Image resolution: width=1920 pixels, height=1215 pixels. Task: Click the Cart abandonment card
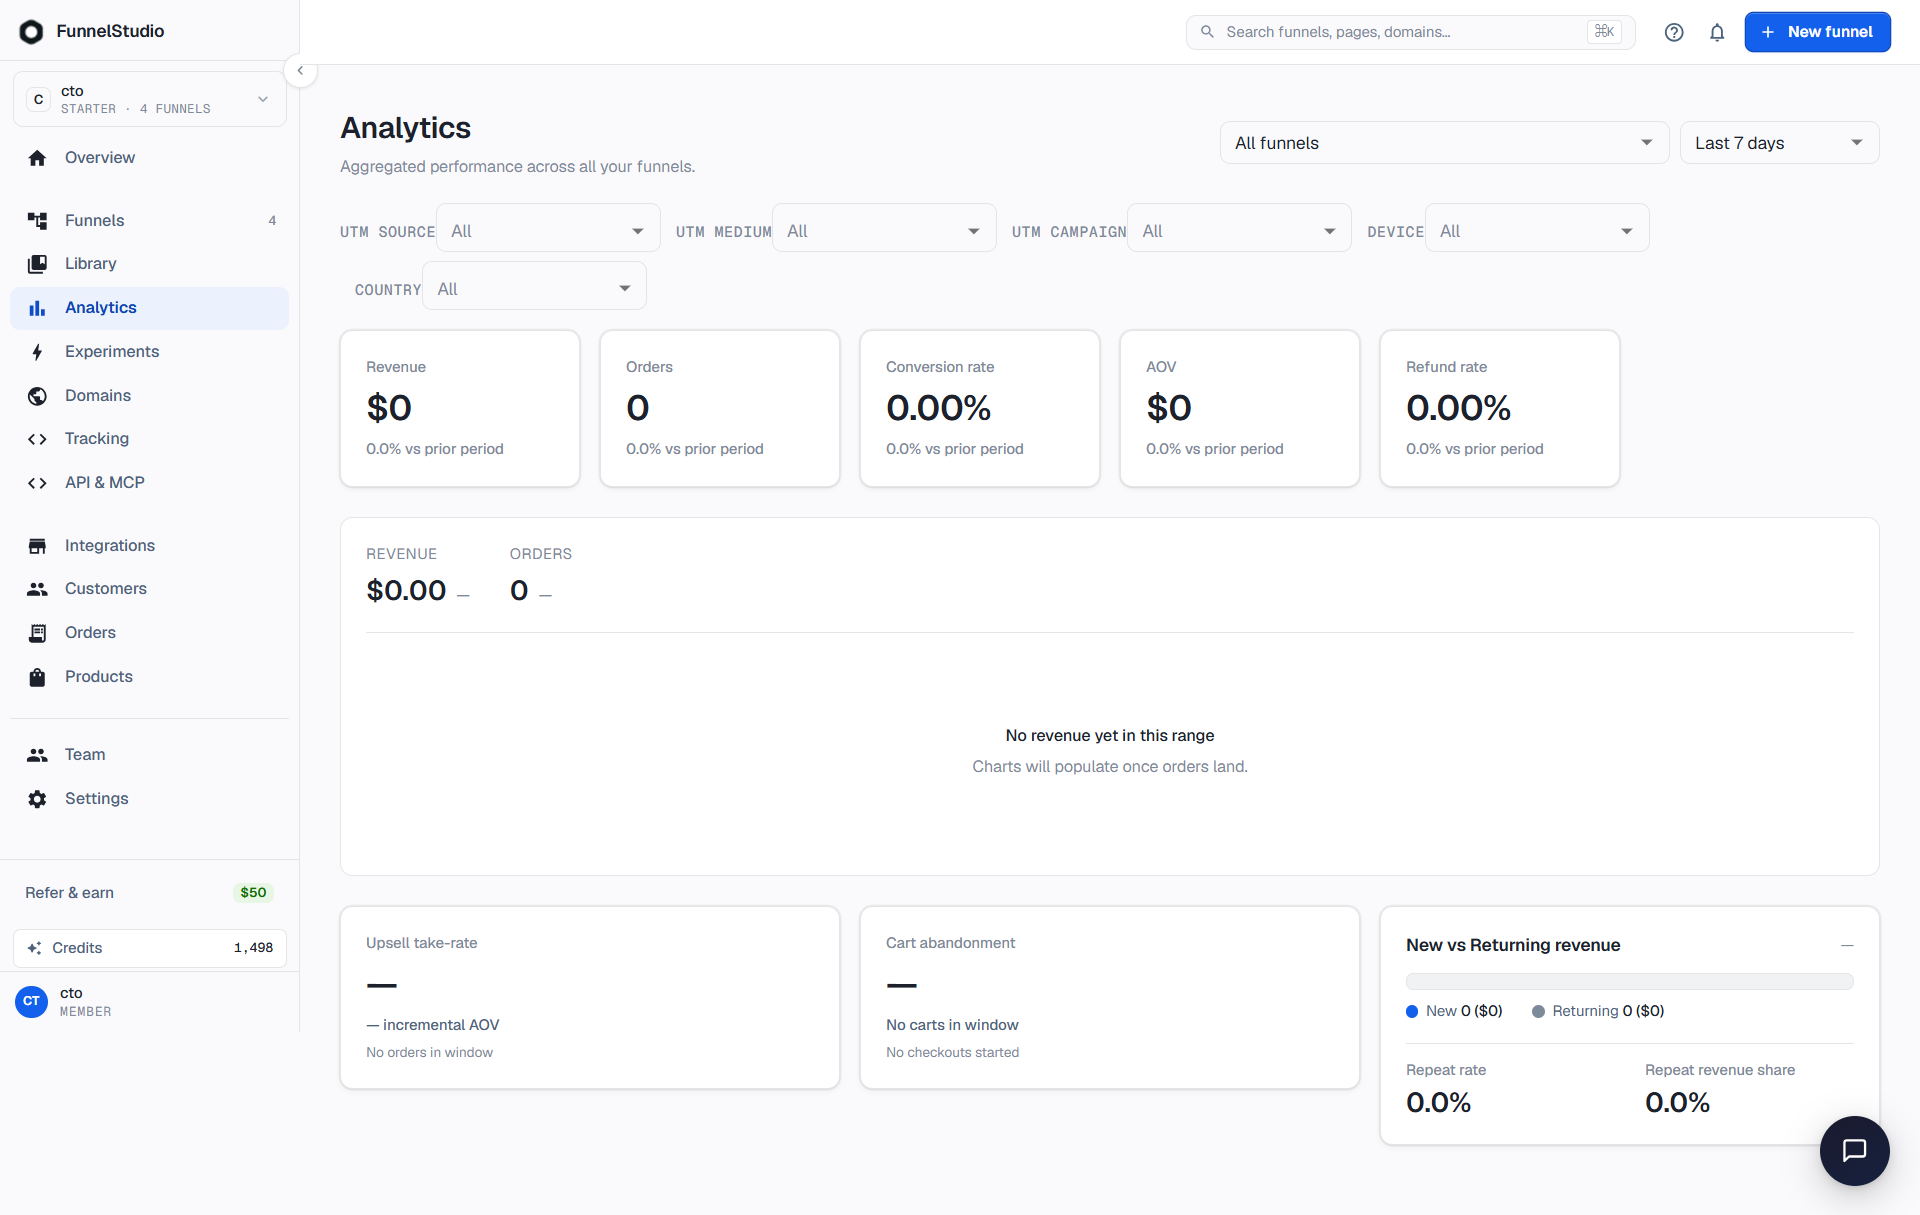(x=1110, y=998)
